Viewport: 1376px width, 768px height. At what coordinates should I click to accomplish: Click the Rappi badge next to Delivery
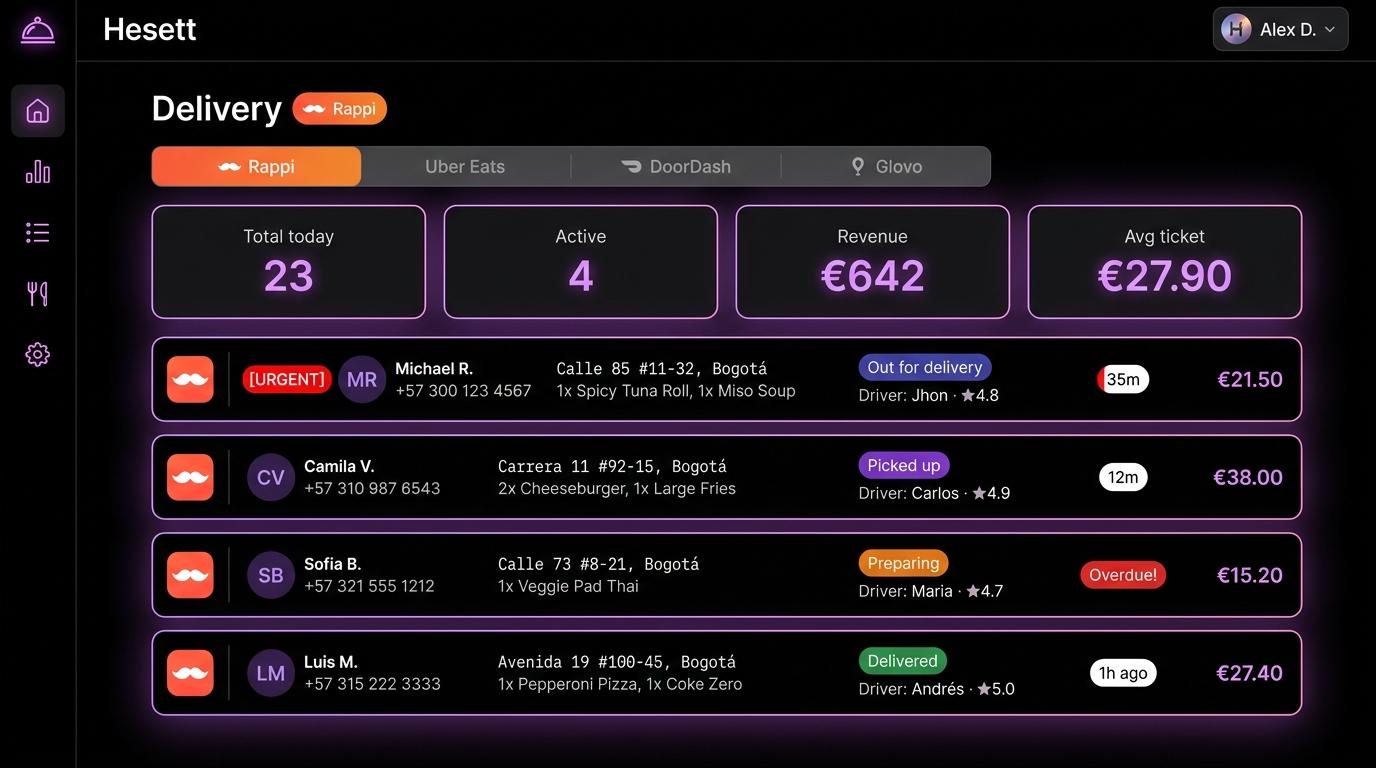(340, 109)
